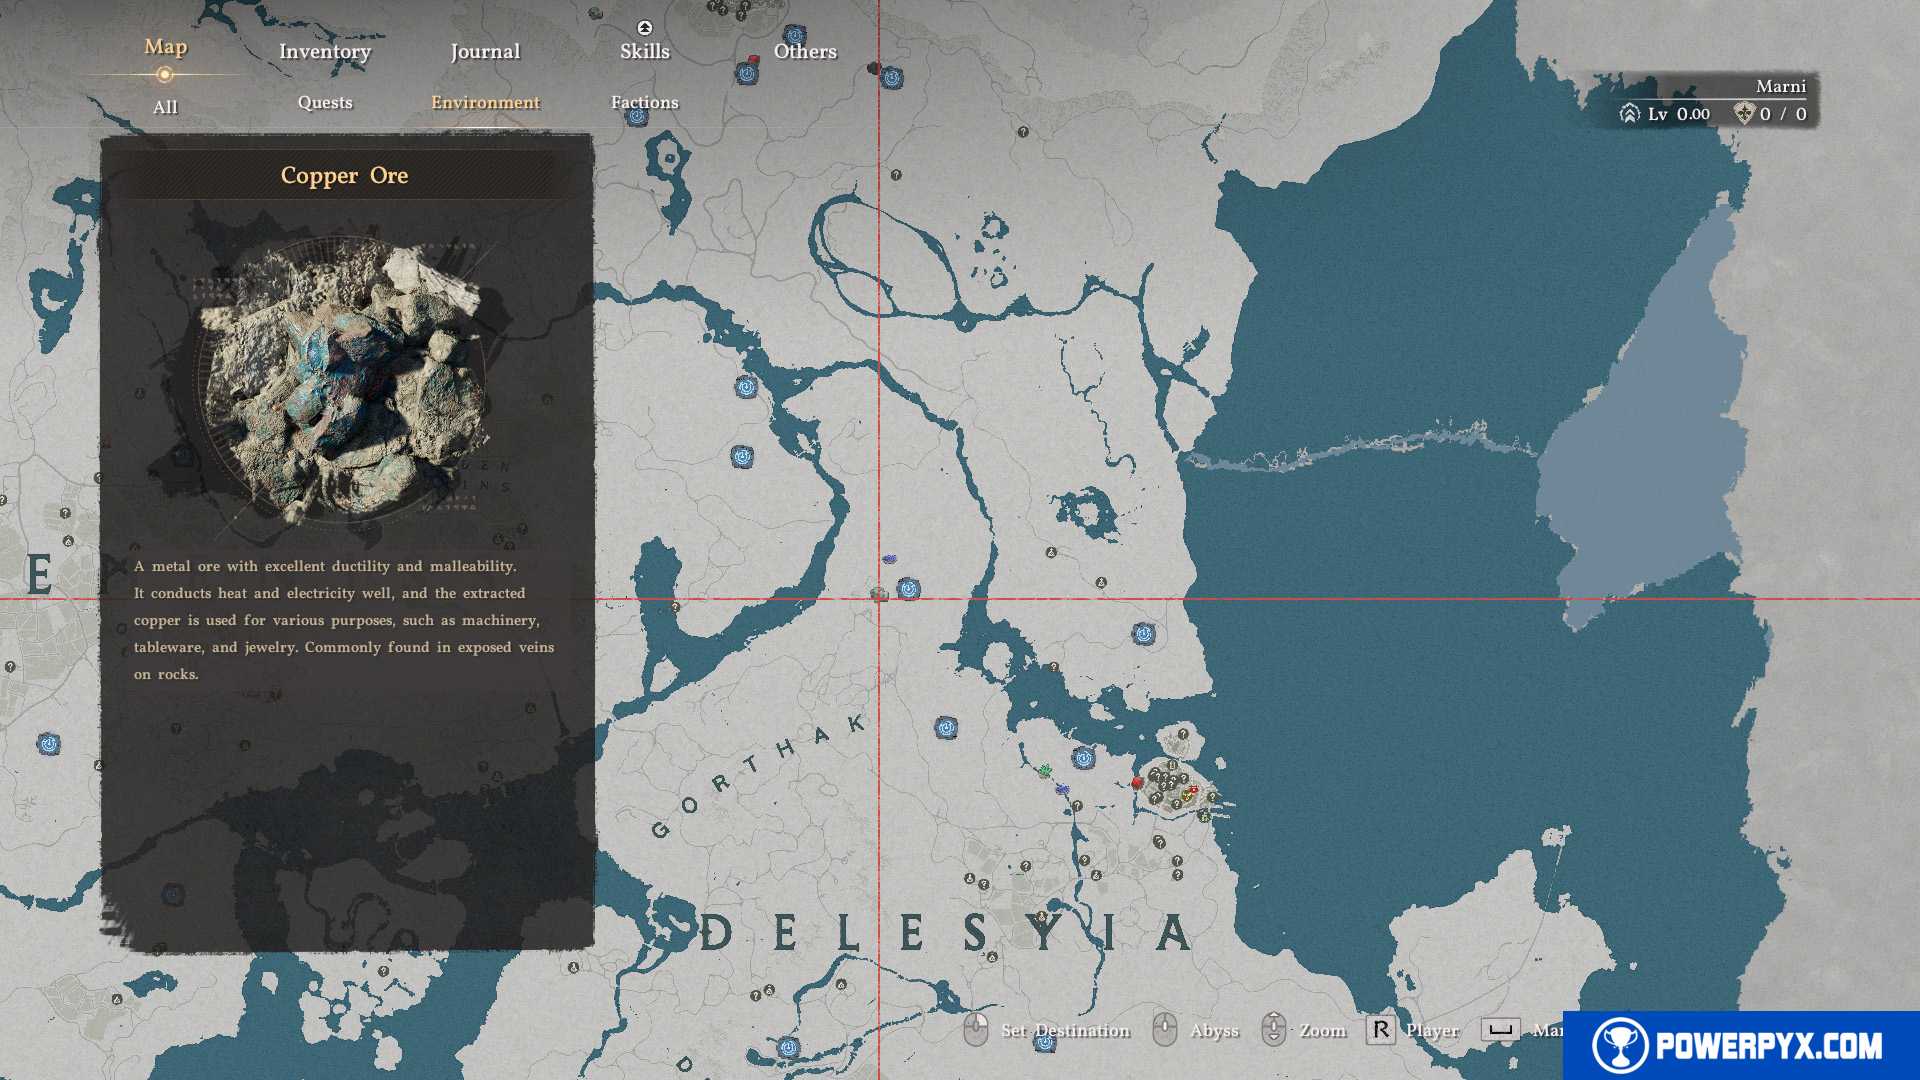The image size is (1920, 1080).
Task: Open the Inventory tab
Action: point(324,52)
